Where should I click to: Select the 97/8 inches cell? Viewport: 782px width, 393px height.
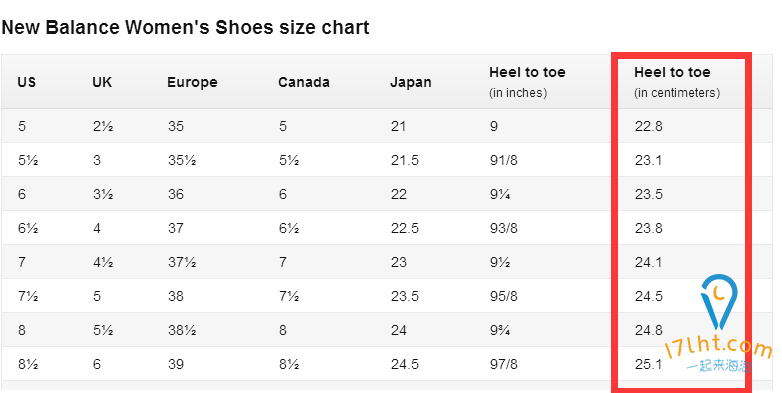(x=504, y=364)
